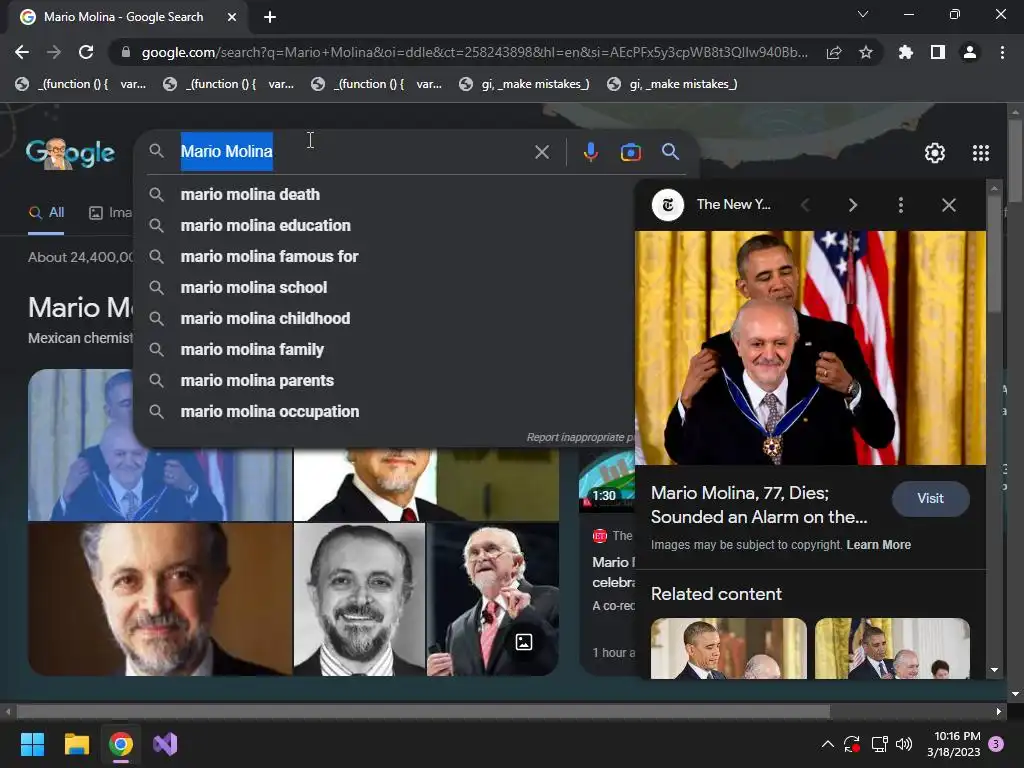Open image preview three-dot options
Image resolution: width=1024 pixels, height=768 pixels.
(x=901, y=205)
